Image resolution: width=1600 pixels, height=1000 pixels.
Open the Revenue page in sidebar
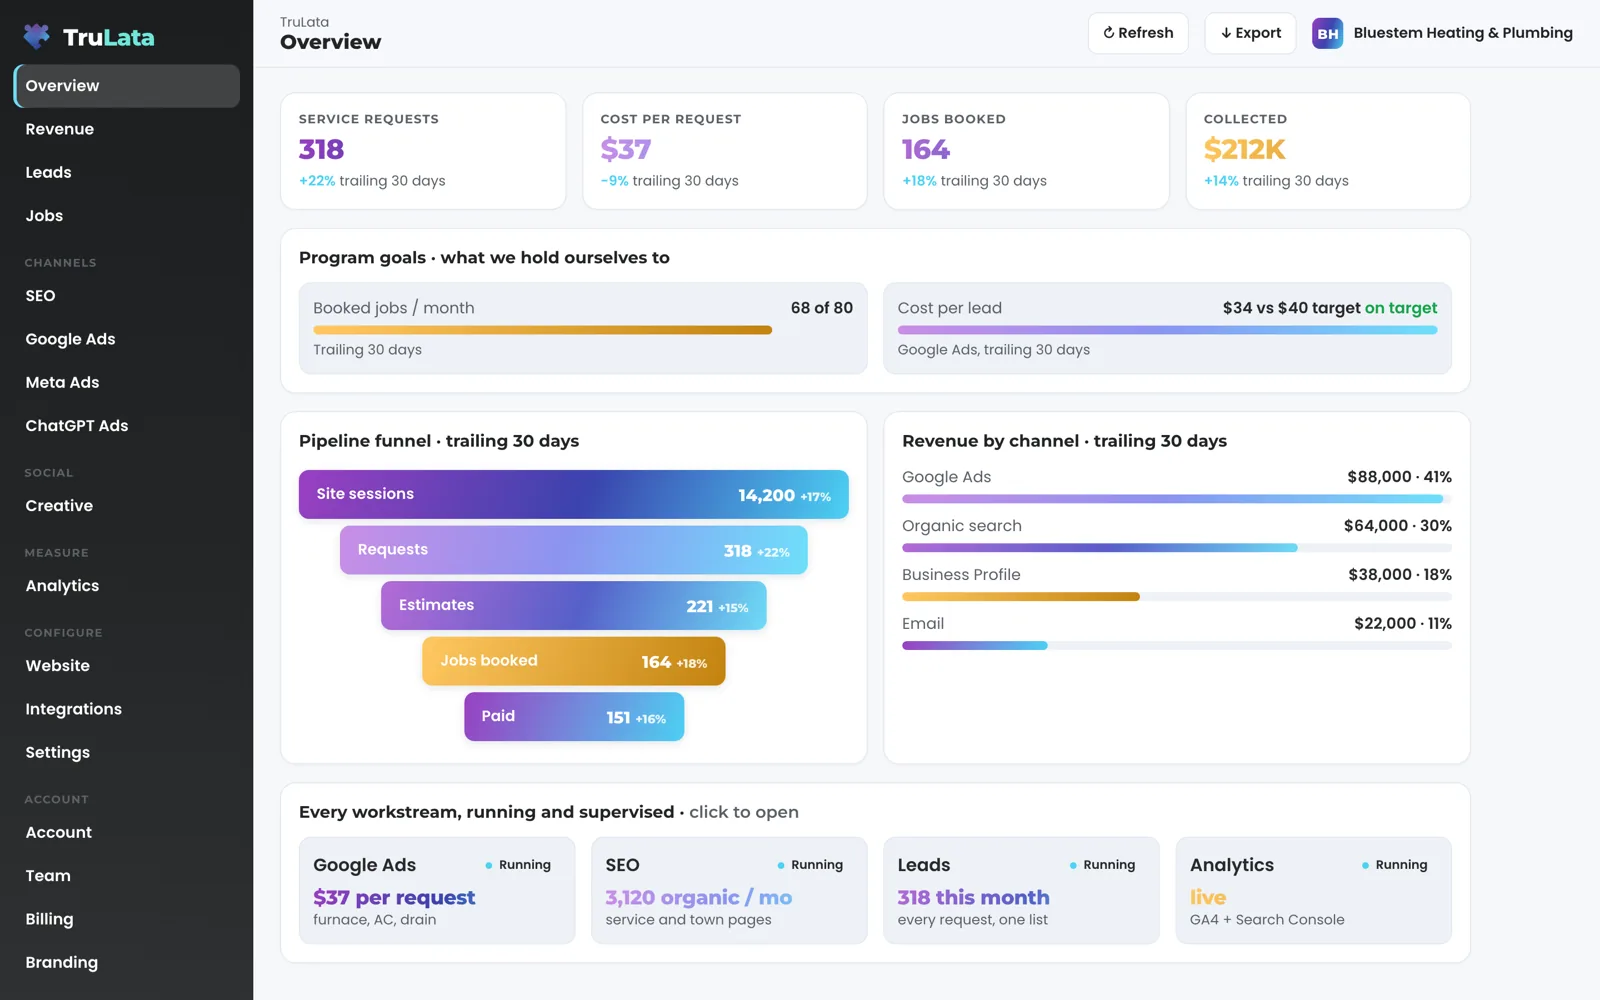(127, 129)
